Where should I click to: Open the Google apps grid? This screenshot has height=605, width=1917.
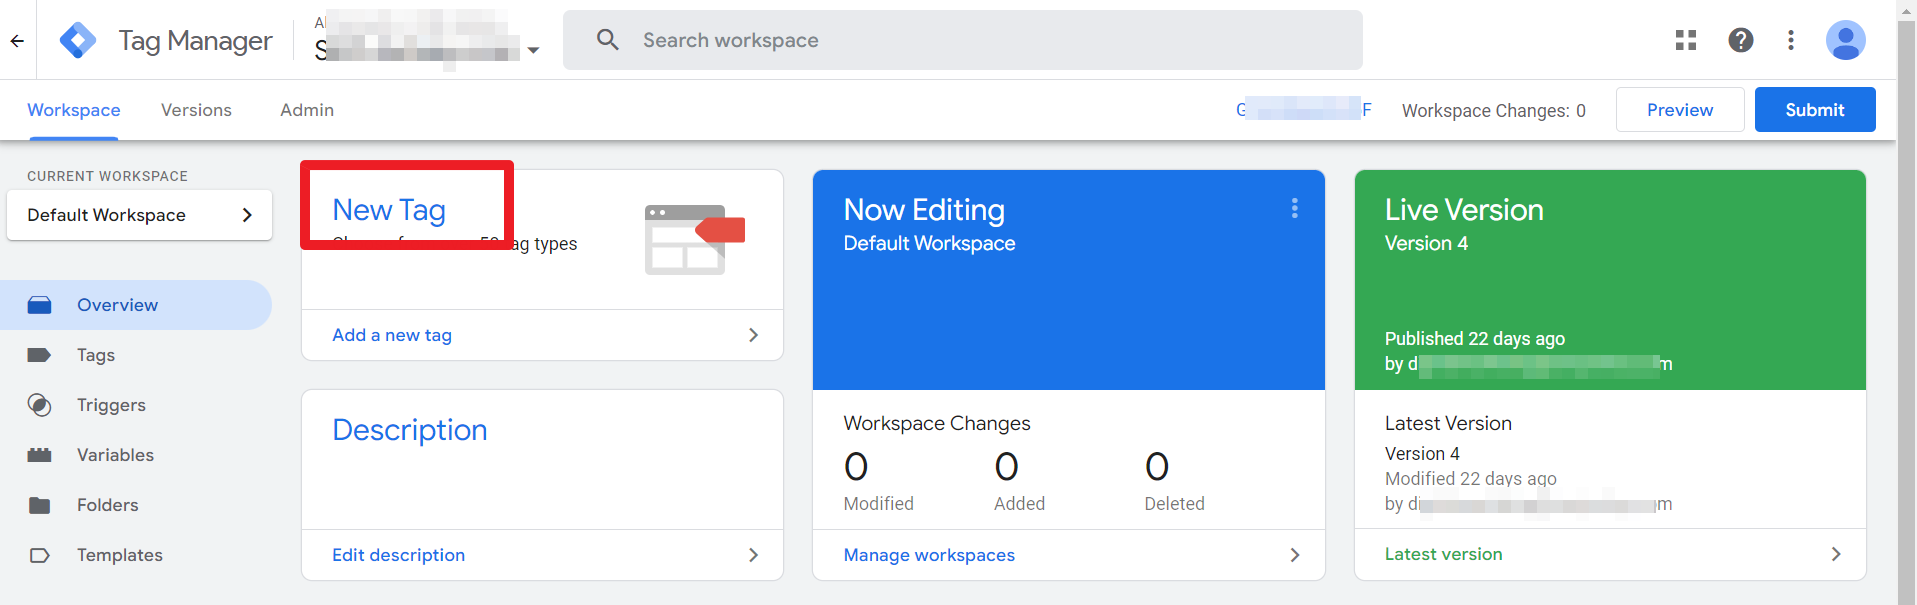point(1686,40)
